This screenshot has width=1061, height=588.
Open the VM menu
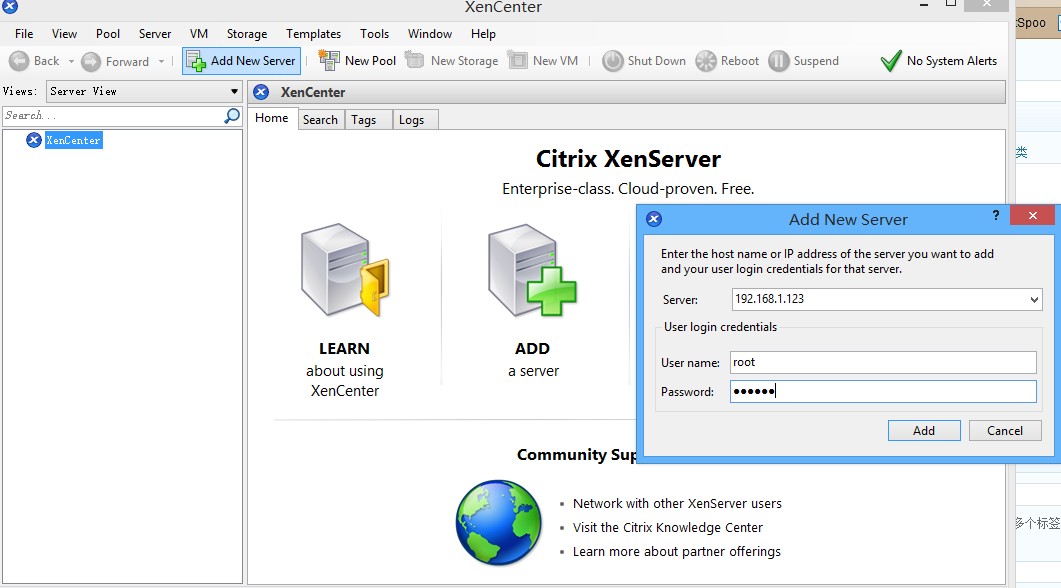click(x=199, y=34)
